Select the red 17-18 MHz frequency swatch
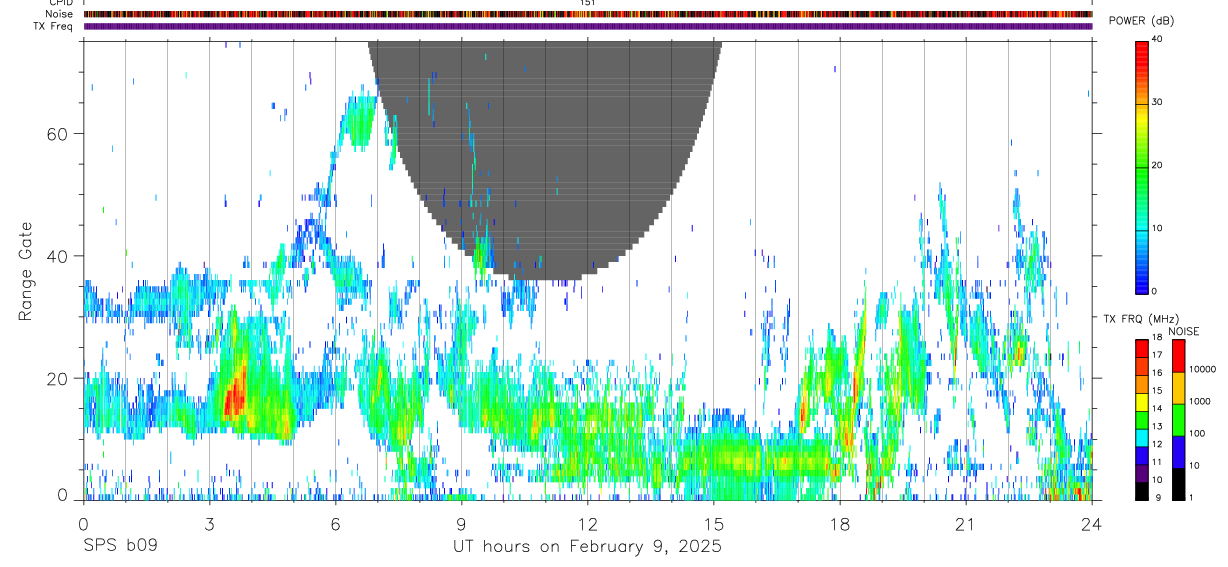This screenshot has height=567, width=1228. click(1141, 348)
